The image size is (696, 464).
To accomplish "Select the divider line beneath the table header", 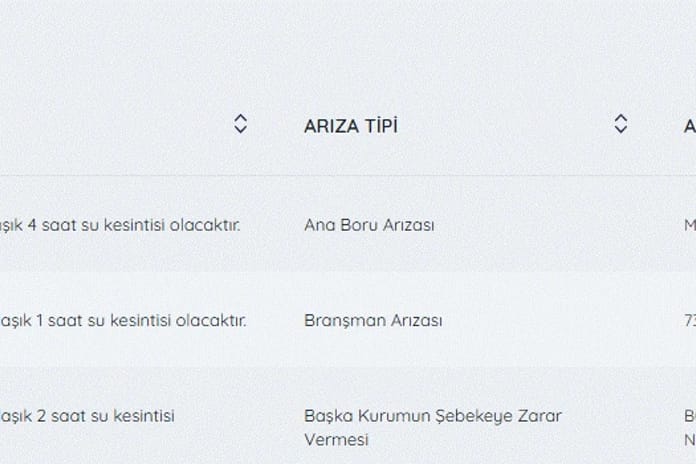I will pyautogui.click(x=348, y=175).
